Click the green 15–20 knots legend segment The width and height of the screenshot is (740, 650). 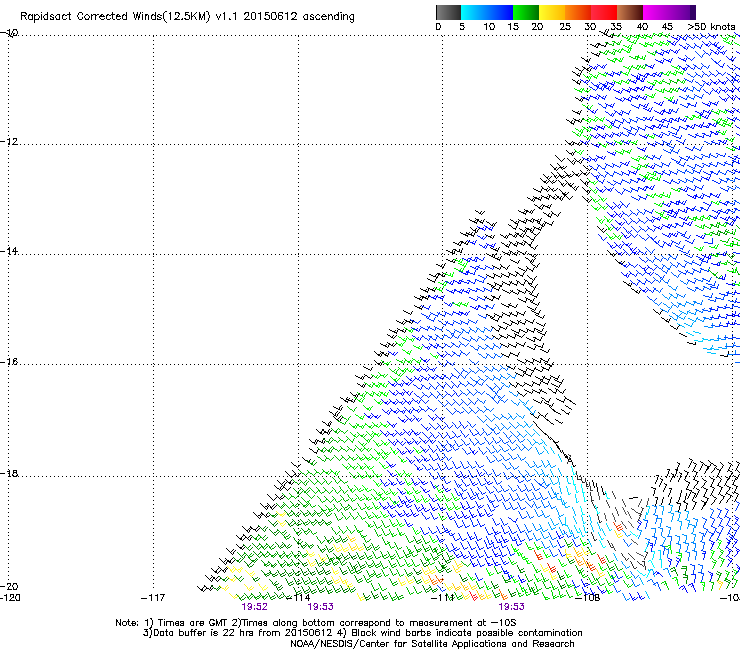(526, 12)
